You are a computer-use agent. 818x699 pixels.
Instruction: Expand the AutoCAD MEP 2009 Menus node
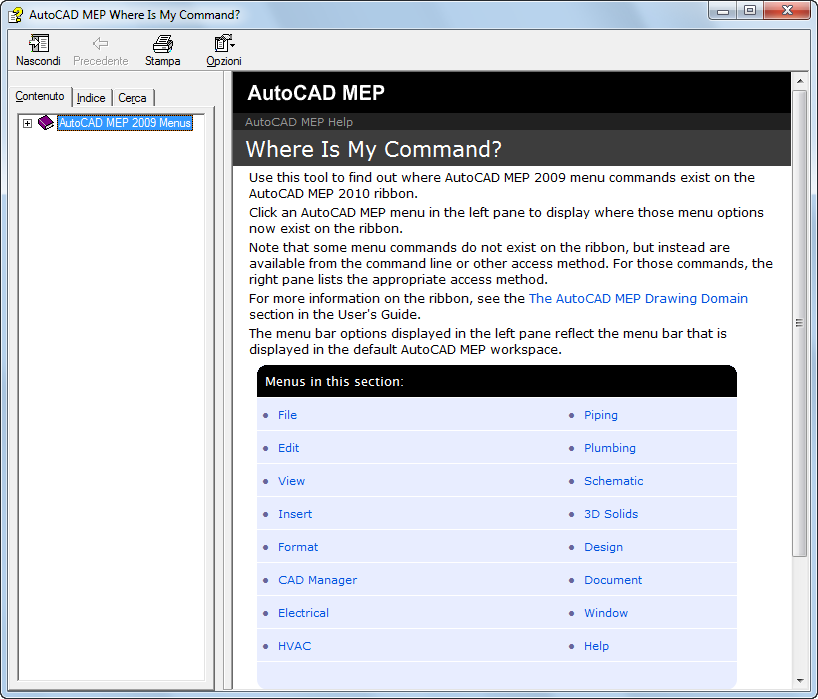coord(27,124)
